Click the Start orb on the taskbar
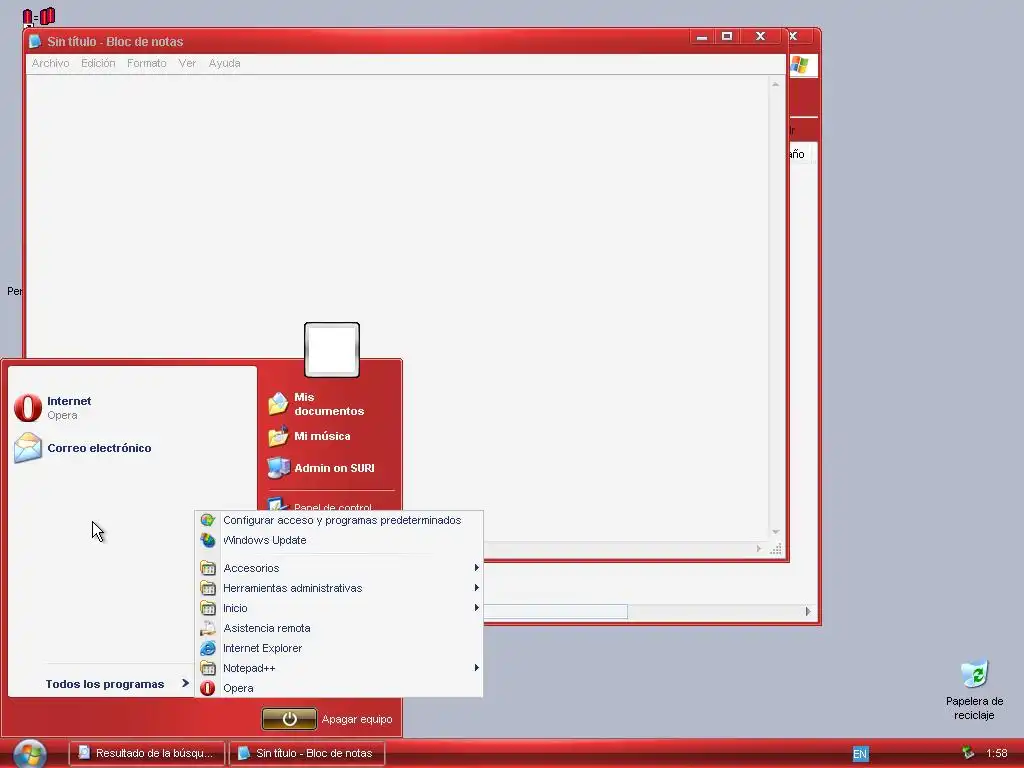 pyautogui.click(x=30, y=754)
